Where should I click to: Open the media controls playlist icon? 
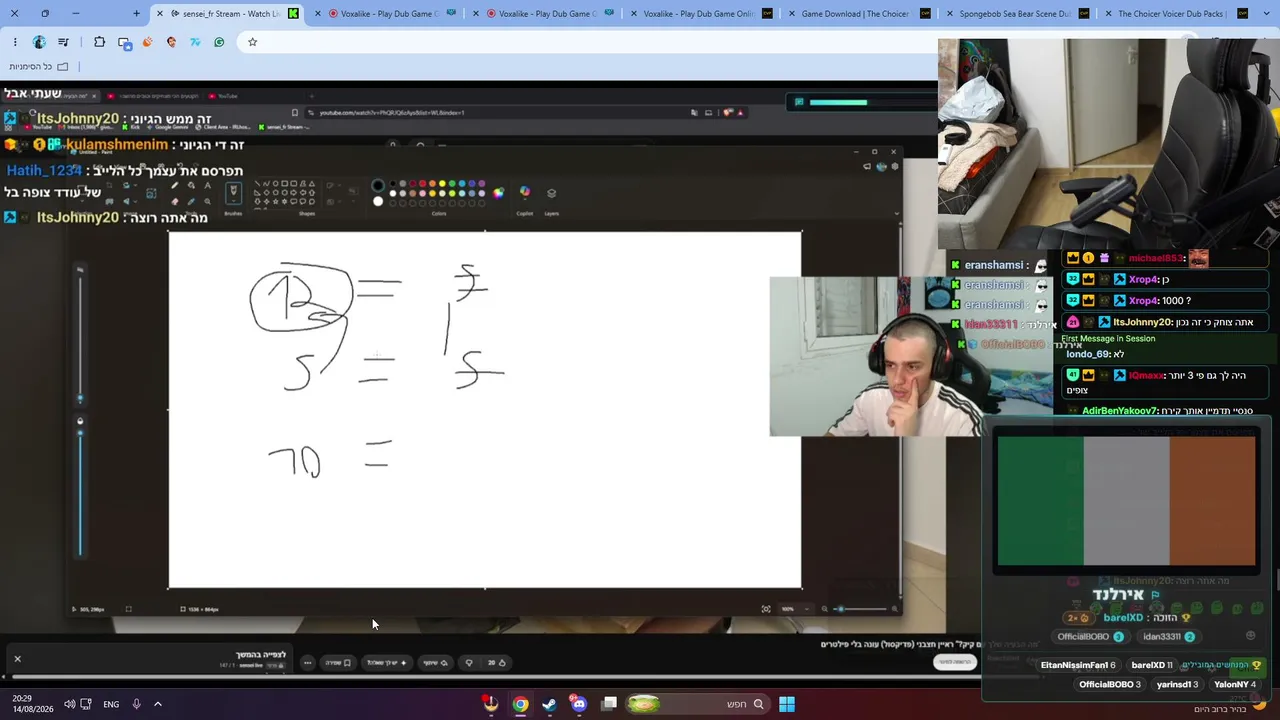pos(63,42)
